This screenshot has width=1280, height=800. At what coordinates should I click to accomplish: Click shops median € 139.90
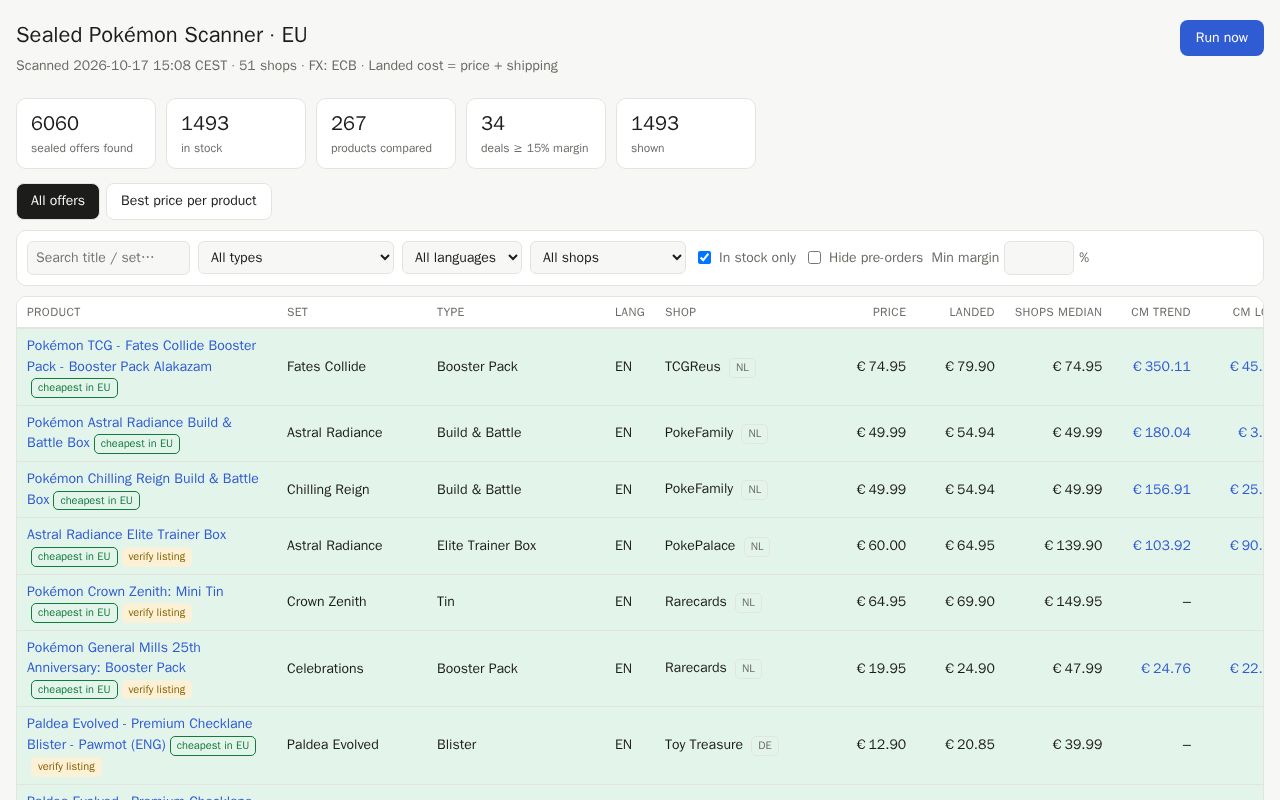point(1073,546)
